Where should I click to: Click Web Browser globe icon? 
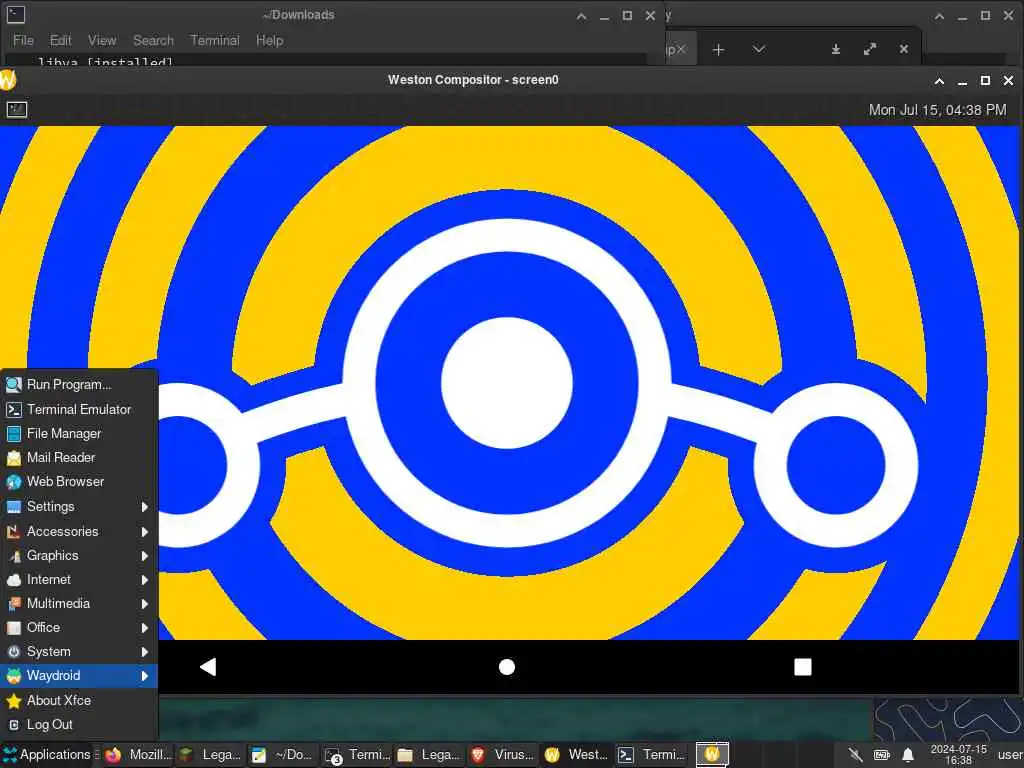point(14,482)
